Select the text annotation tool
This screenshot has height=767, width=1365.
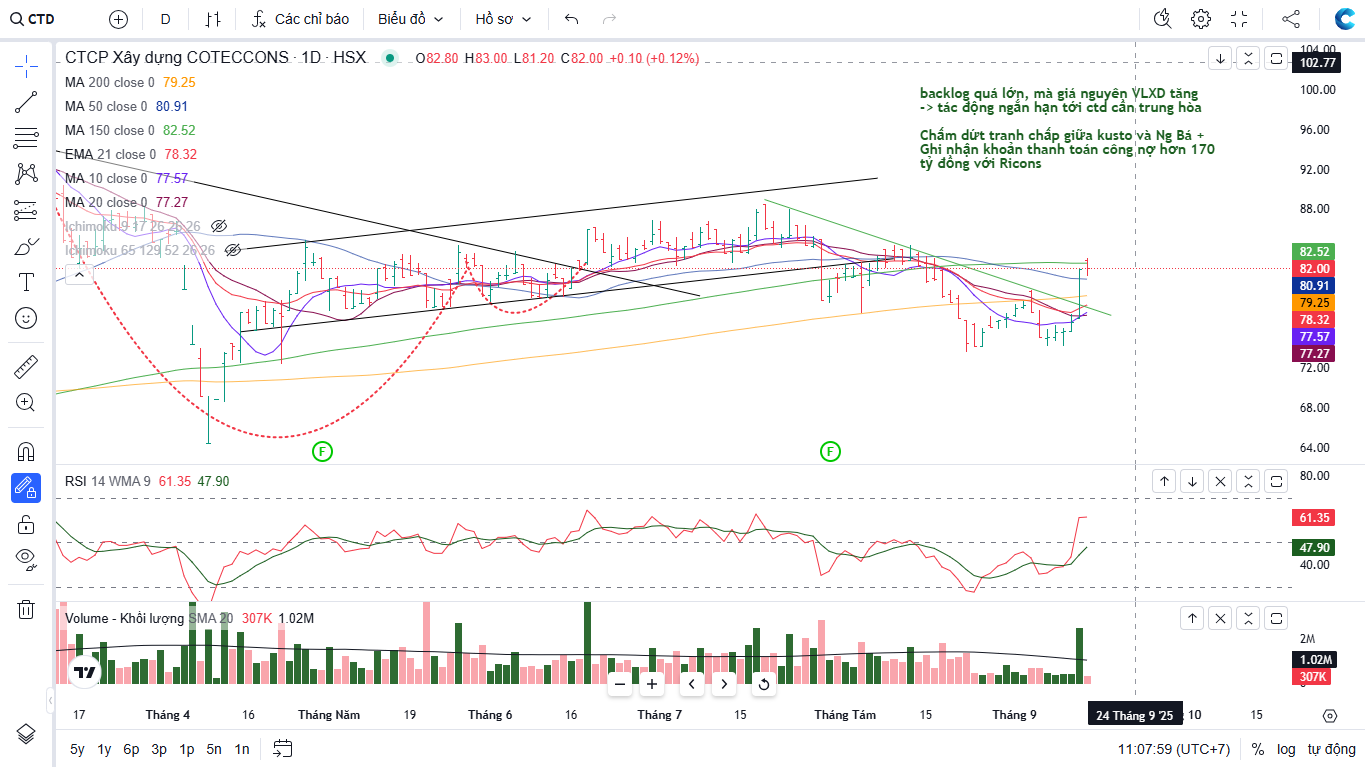[26, 282]
